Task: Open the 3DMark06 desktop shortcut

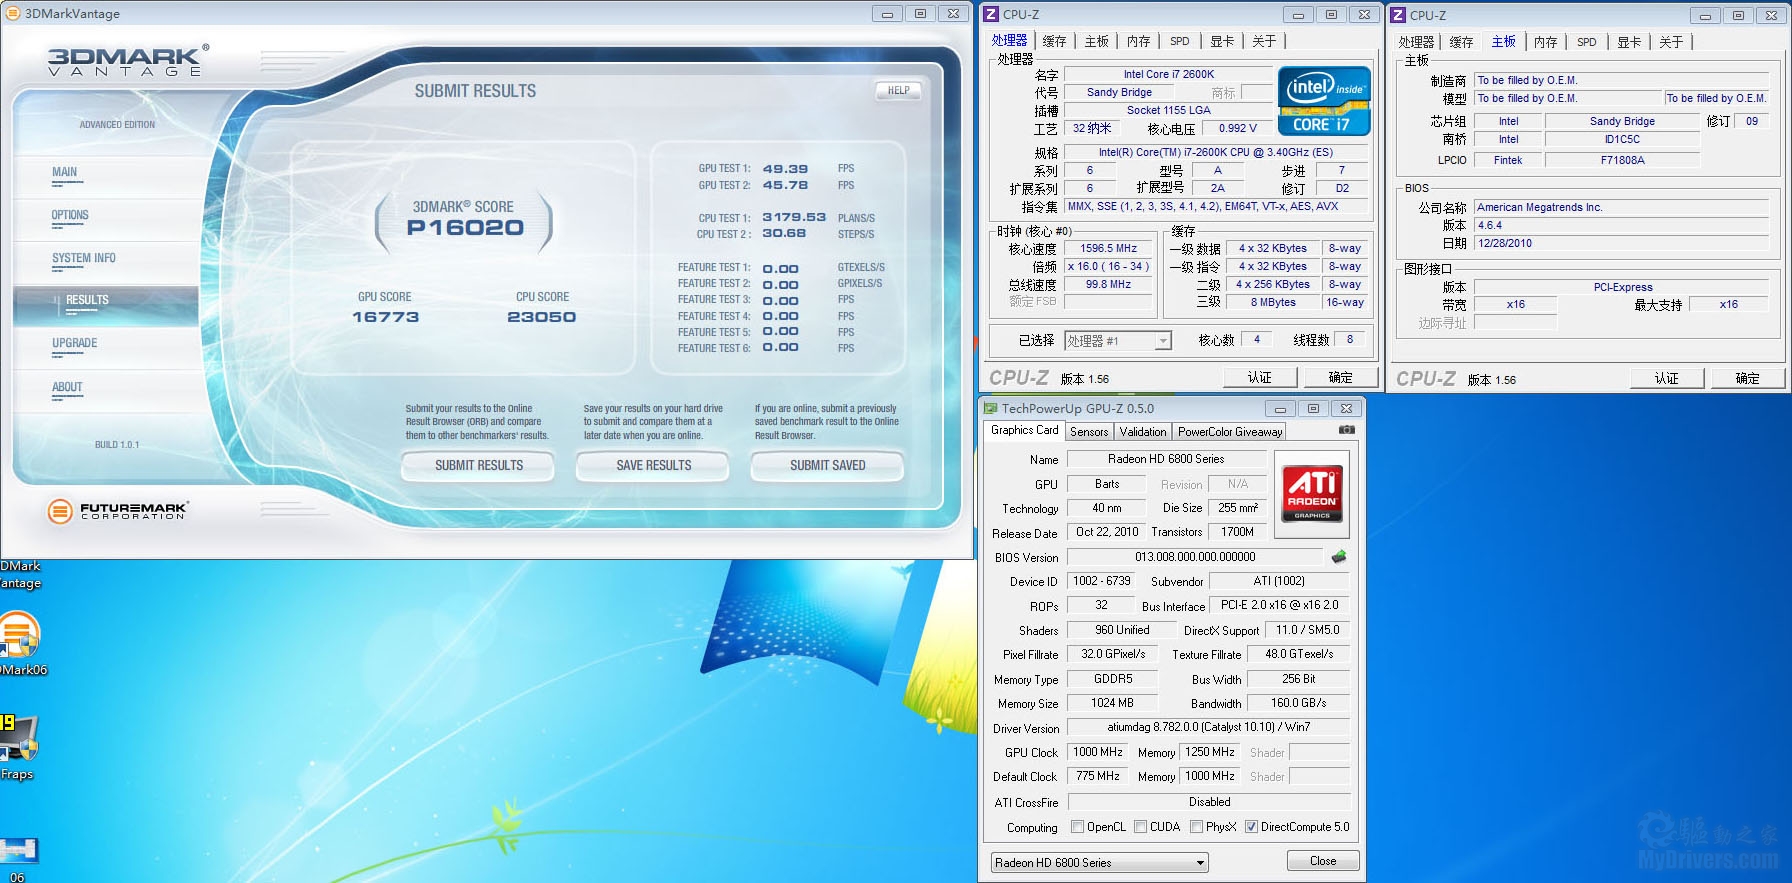Action: tap(20, 645)
